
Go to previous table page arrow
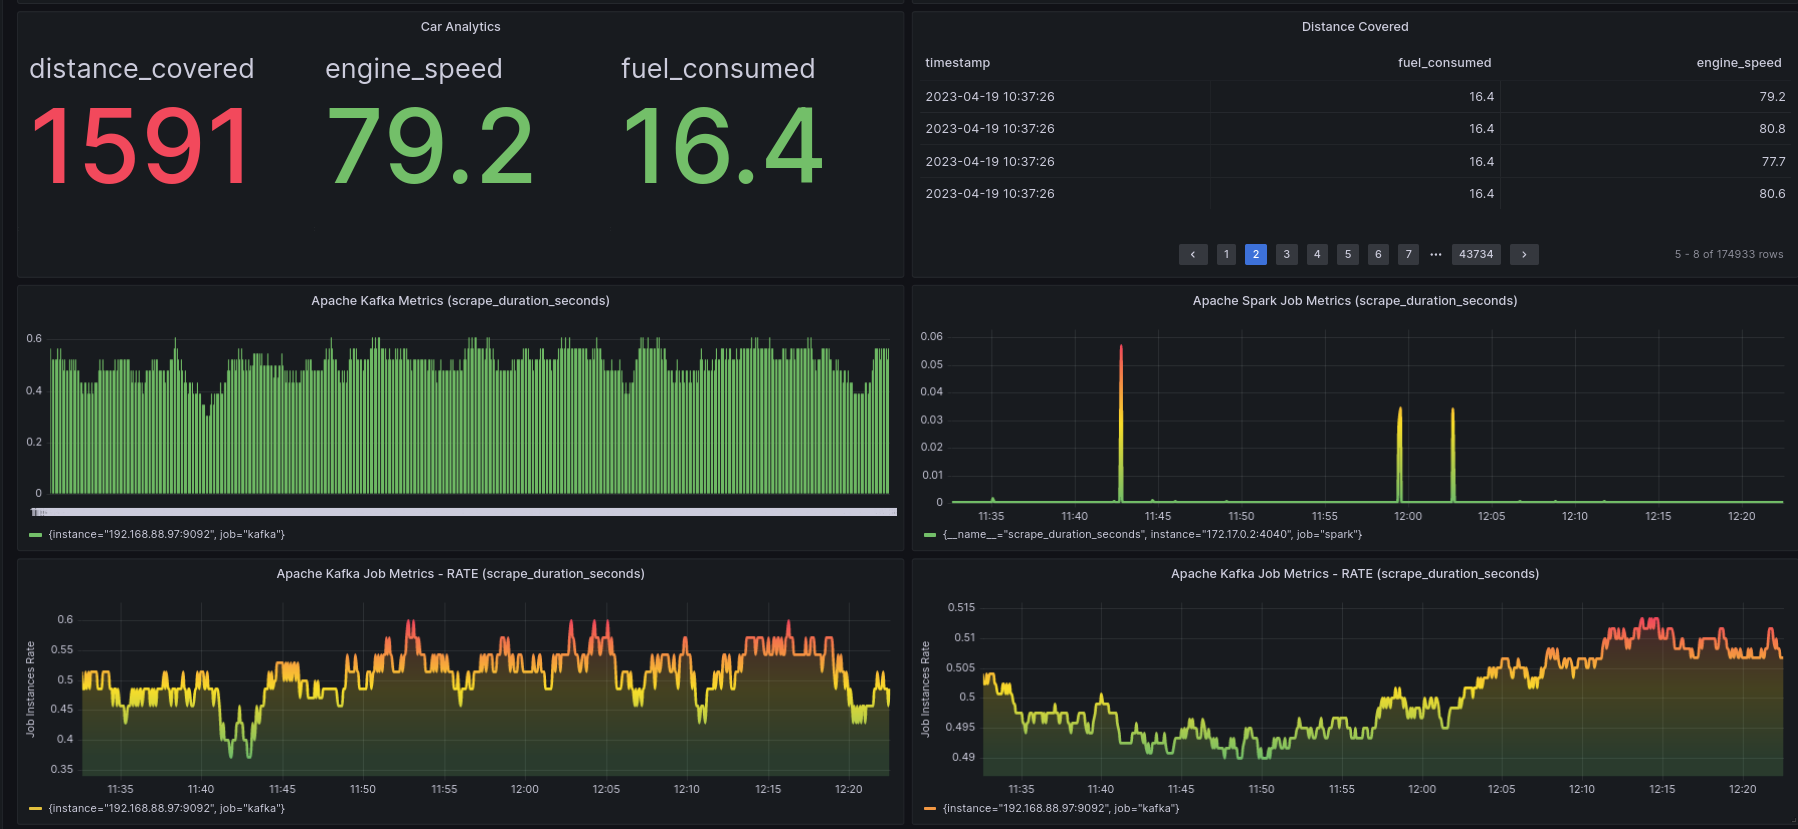click(1193, 255)
